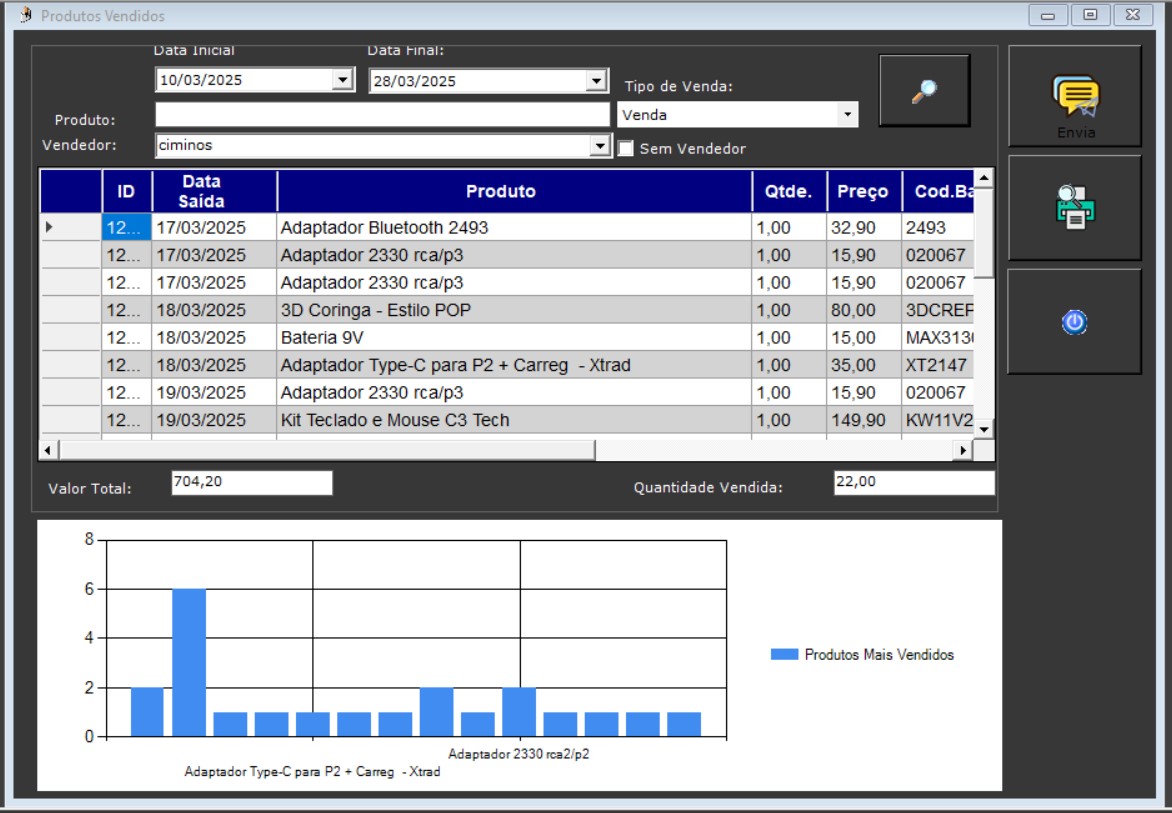This screenshot has height=813, width=1172.
Task: Open the Data Final date dropdown
Action: (x=597, y=81)
